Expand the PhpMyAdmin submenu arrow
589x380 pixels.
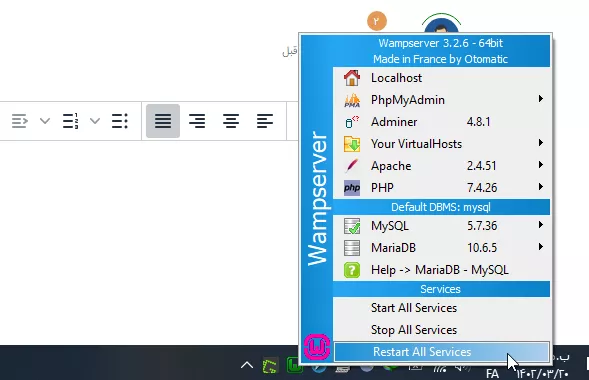coord(541,99)
